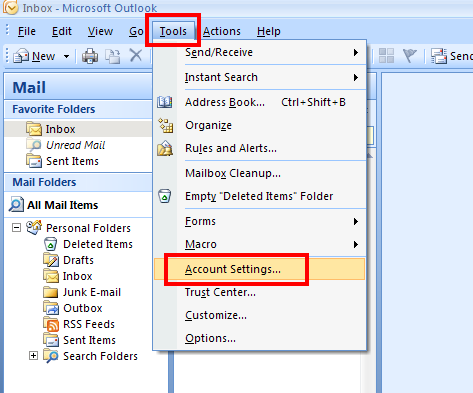Choose Address Book menu entry

pos(259,102)
